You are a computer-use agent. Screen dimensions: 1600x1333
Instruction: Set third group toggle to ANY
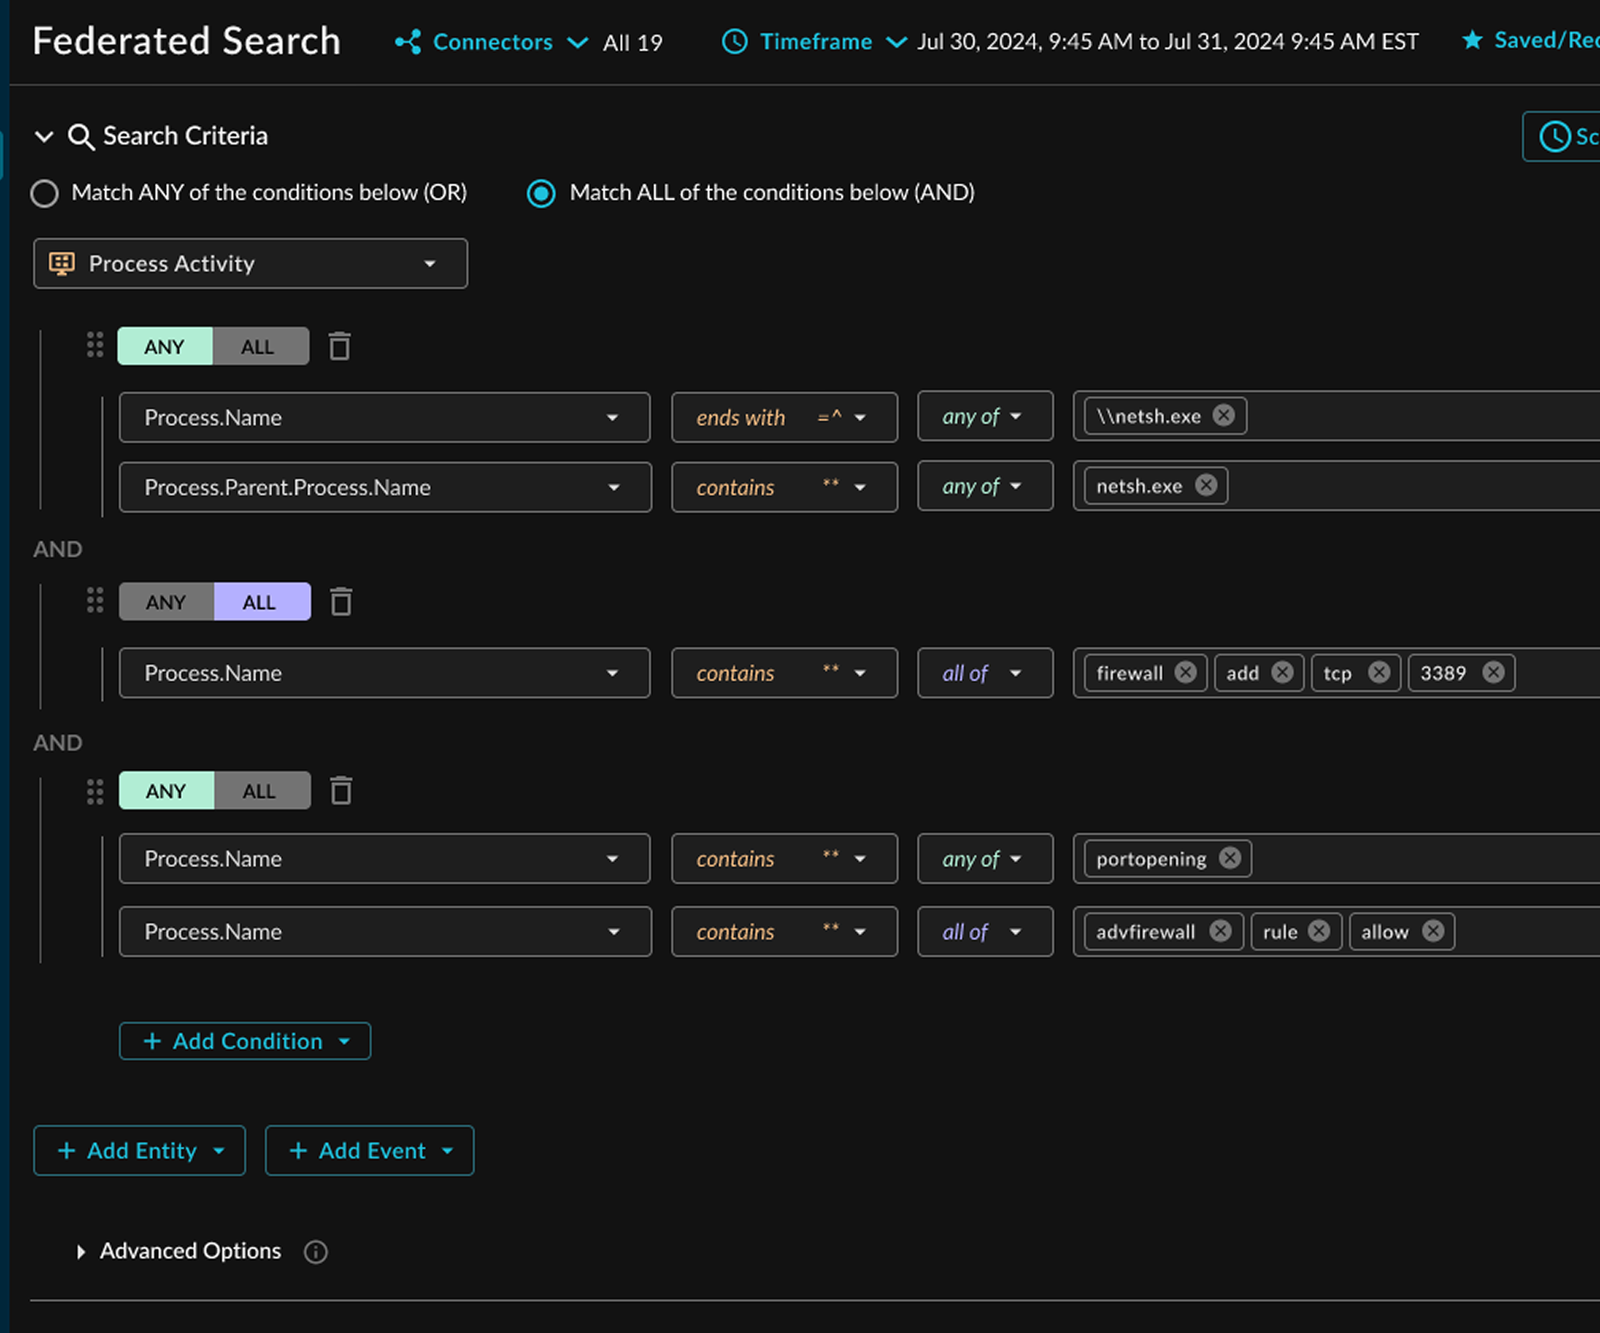tap(166, 791)
